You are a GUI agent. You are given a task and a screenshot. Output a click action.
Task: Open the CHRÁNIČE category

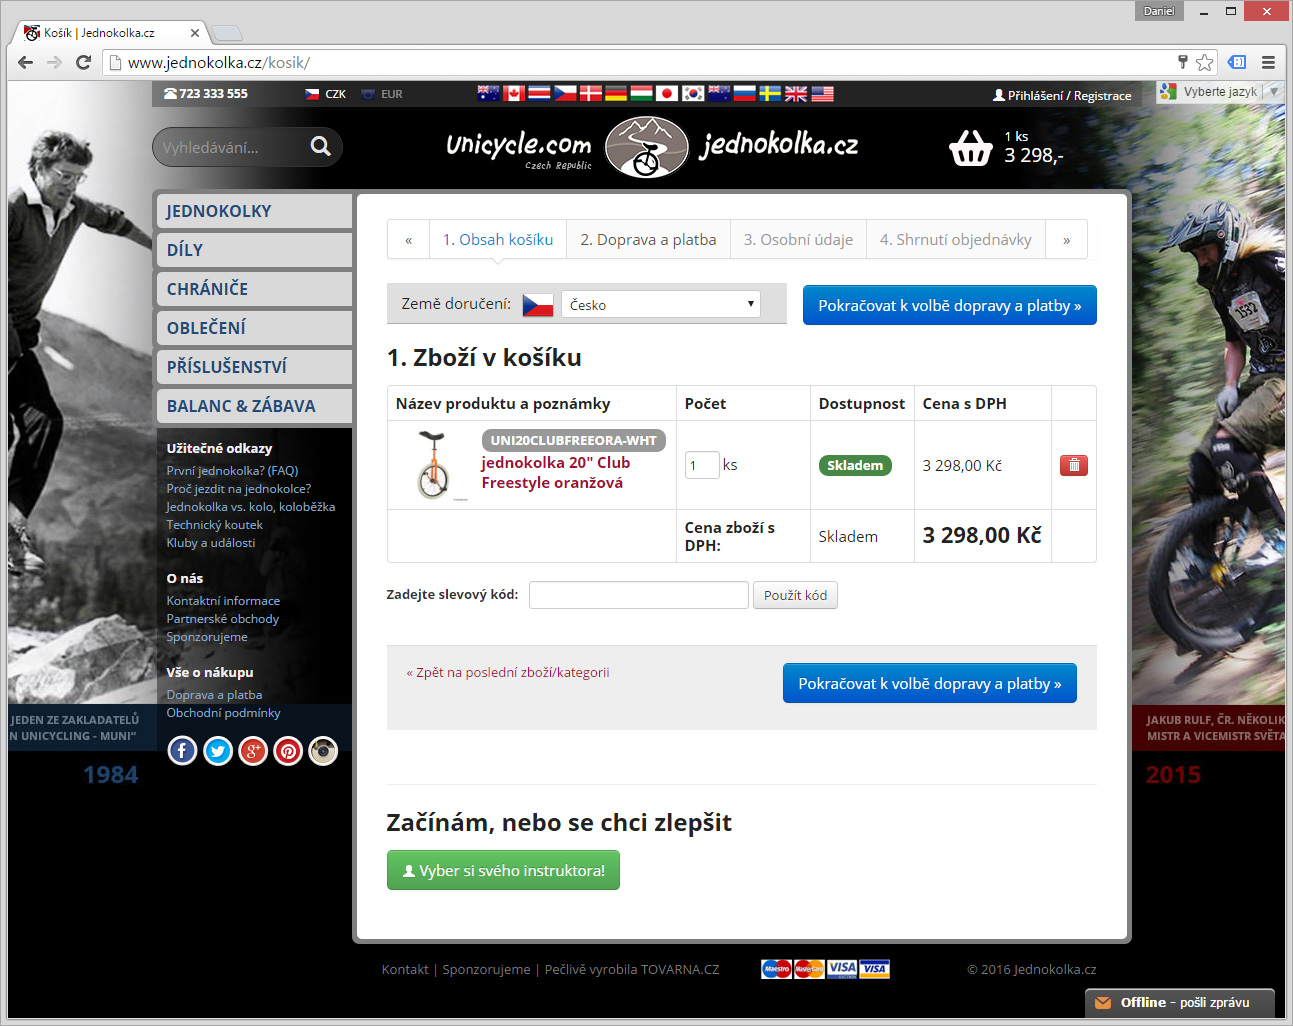click(254, 289)
